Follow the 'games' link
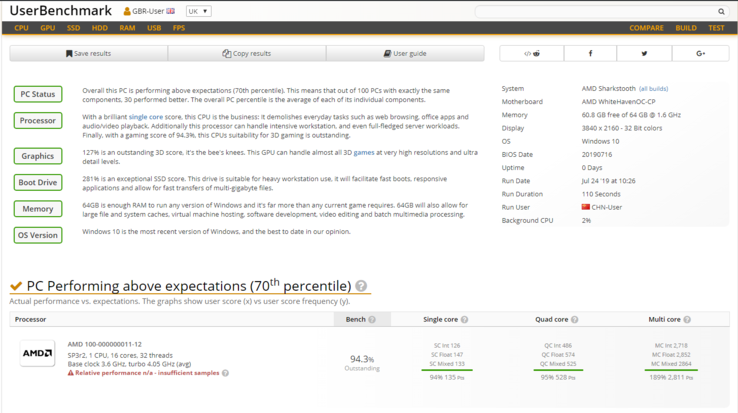Image resolution: width=738 pixels, height=413 pixels. (x=364, y=153)
